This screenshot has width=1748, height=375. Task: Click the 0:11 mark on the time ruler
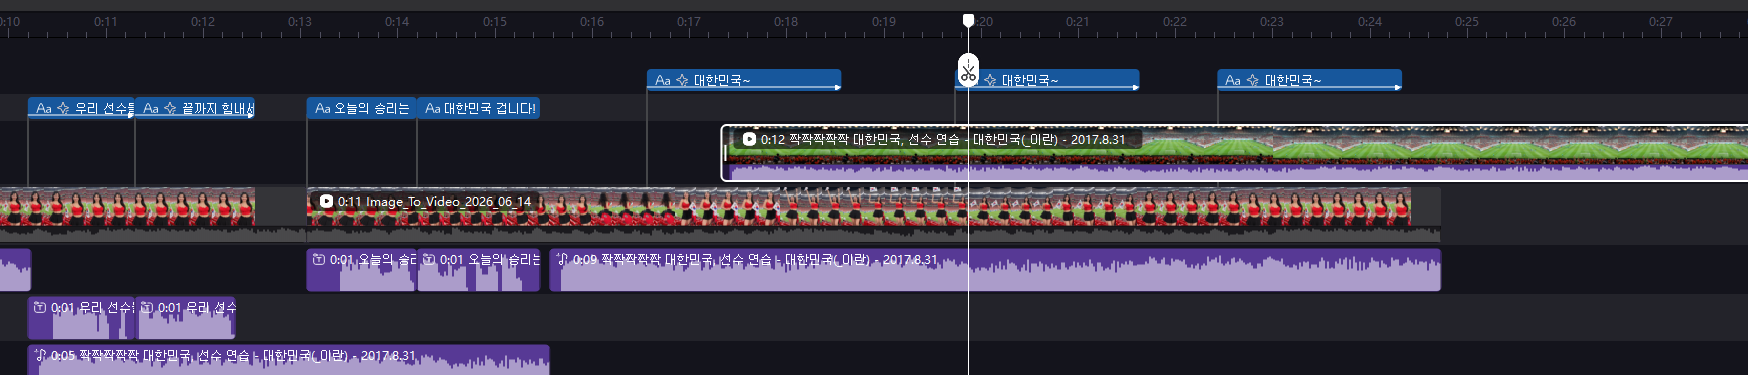(105, 21)
